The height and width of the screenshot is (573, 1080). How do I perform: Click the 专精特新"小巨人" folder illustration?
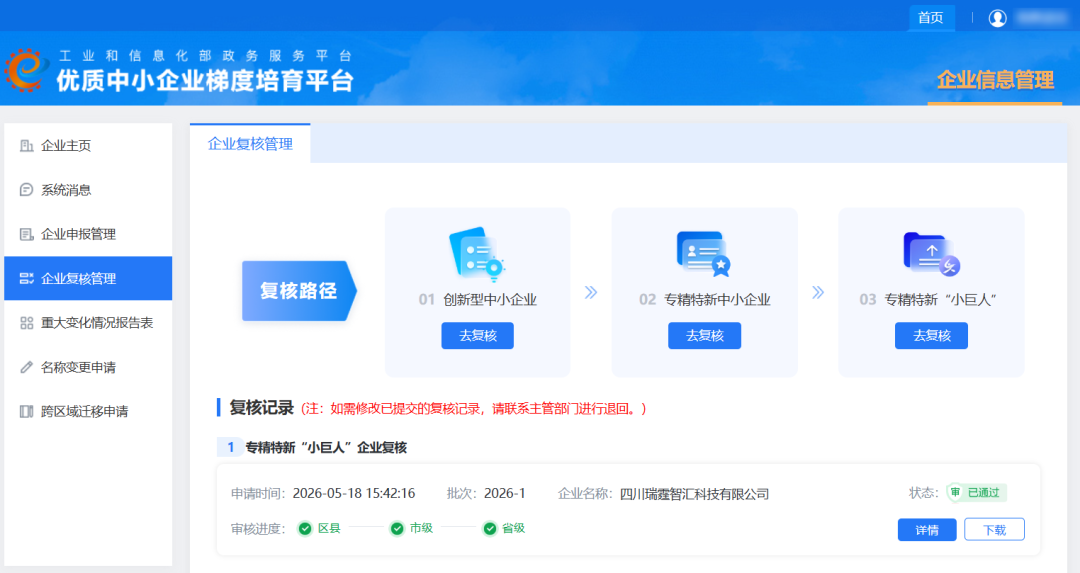pyautogui.click(x=931, y=253)
